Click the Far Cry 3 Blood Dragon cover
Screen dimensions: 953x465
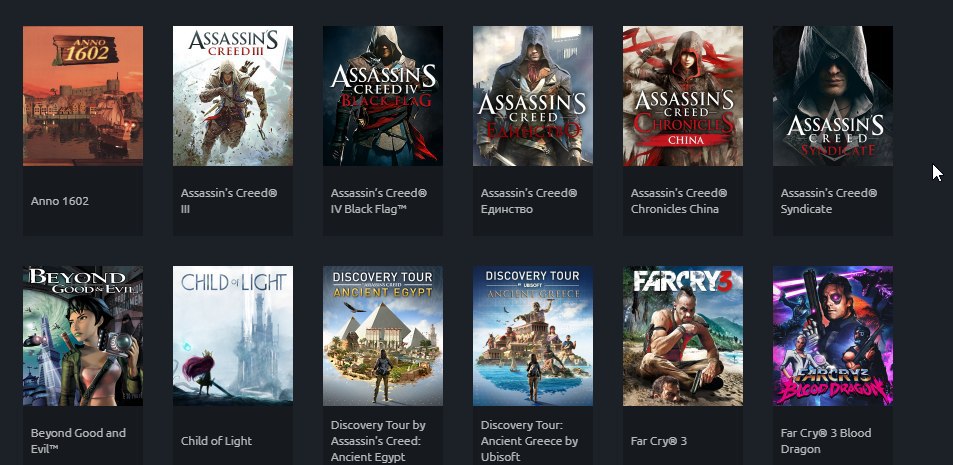[x=833, y=336]
